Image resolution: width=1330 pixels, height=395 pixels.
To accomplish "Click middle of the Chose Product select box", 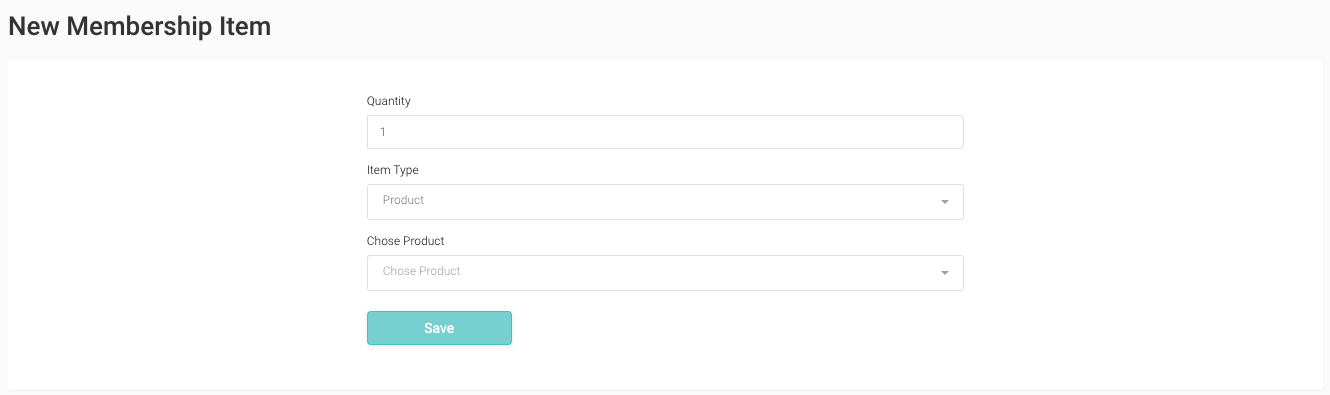I will tap(665, 273).
